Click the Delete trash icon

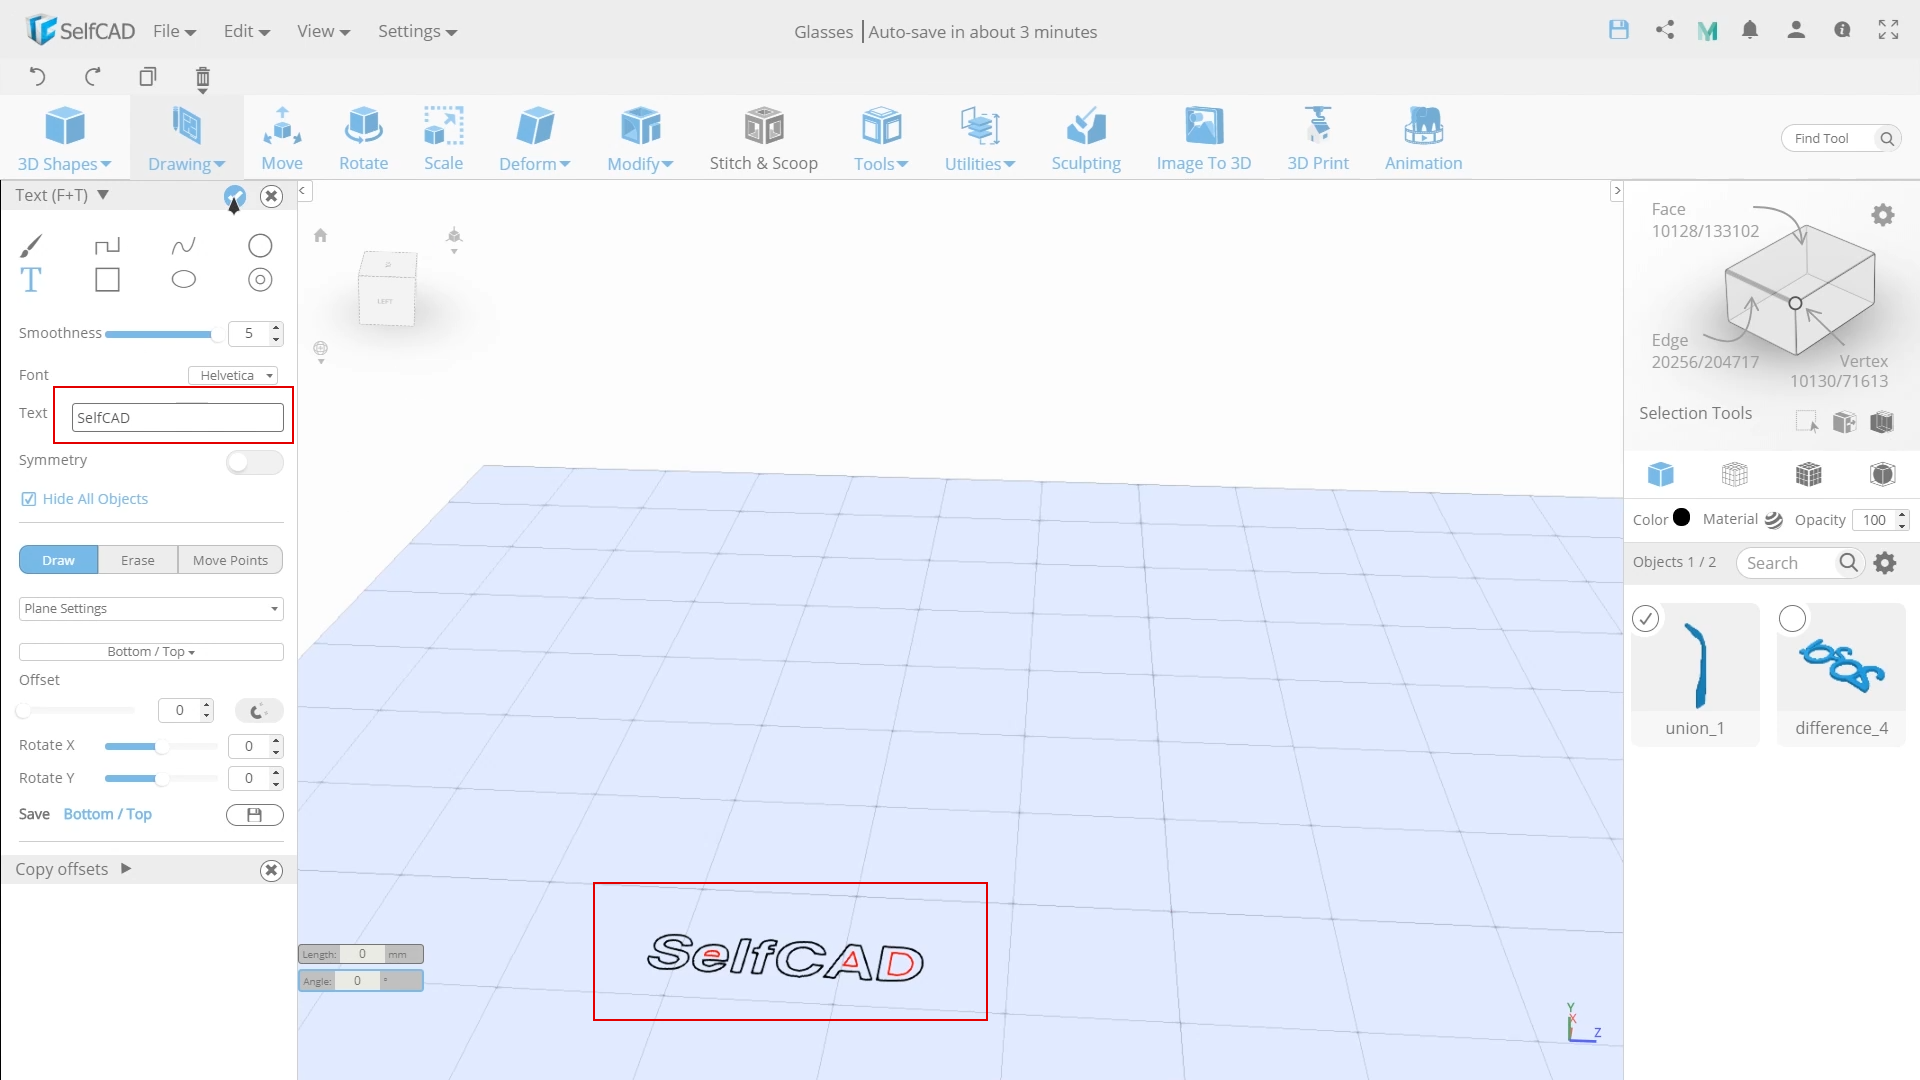pos(203,78)
